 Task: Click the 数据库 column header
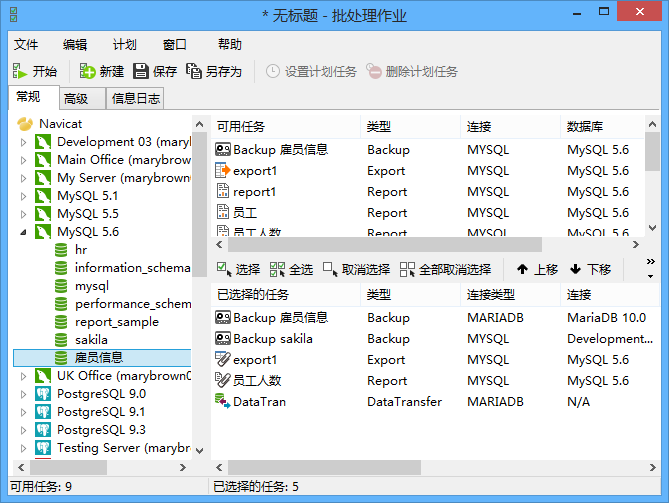click(602, 126)
